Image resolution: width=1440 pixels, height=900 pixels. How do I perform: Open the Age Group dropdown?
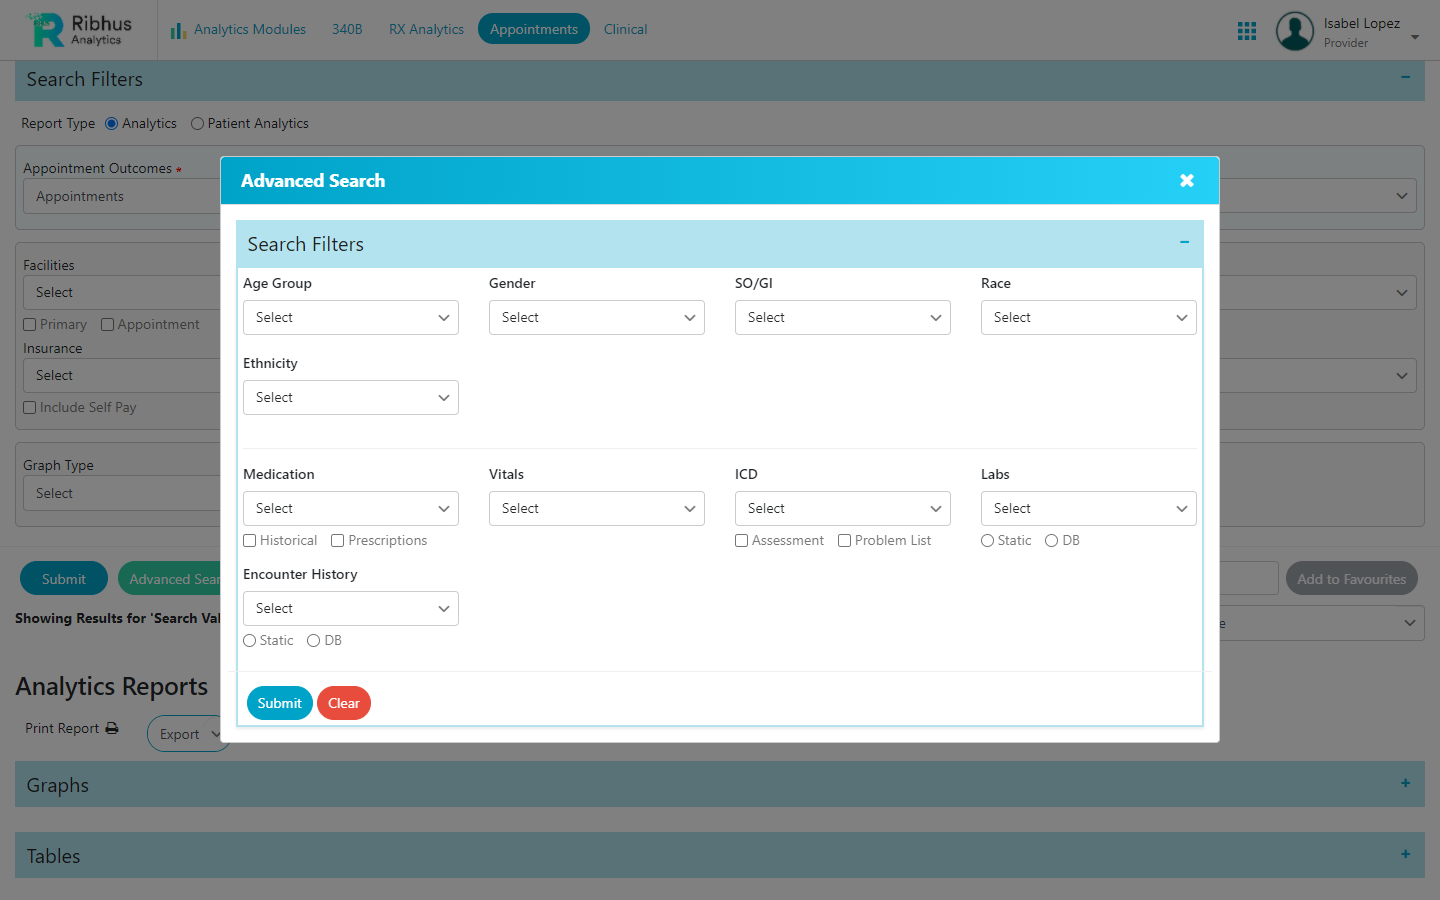[x=350, y=318]
